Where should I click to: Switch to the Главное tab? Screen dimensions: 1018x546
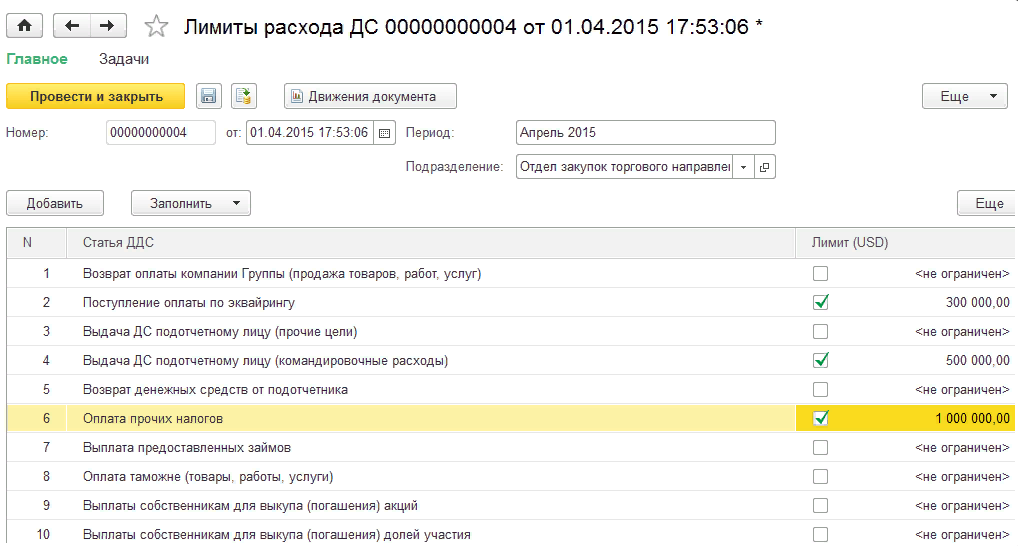tap(37, 59)
